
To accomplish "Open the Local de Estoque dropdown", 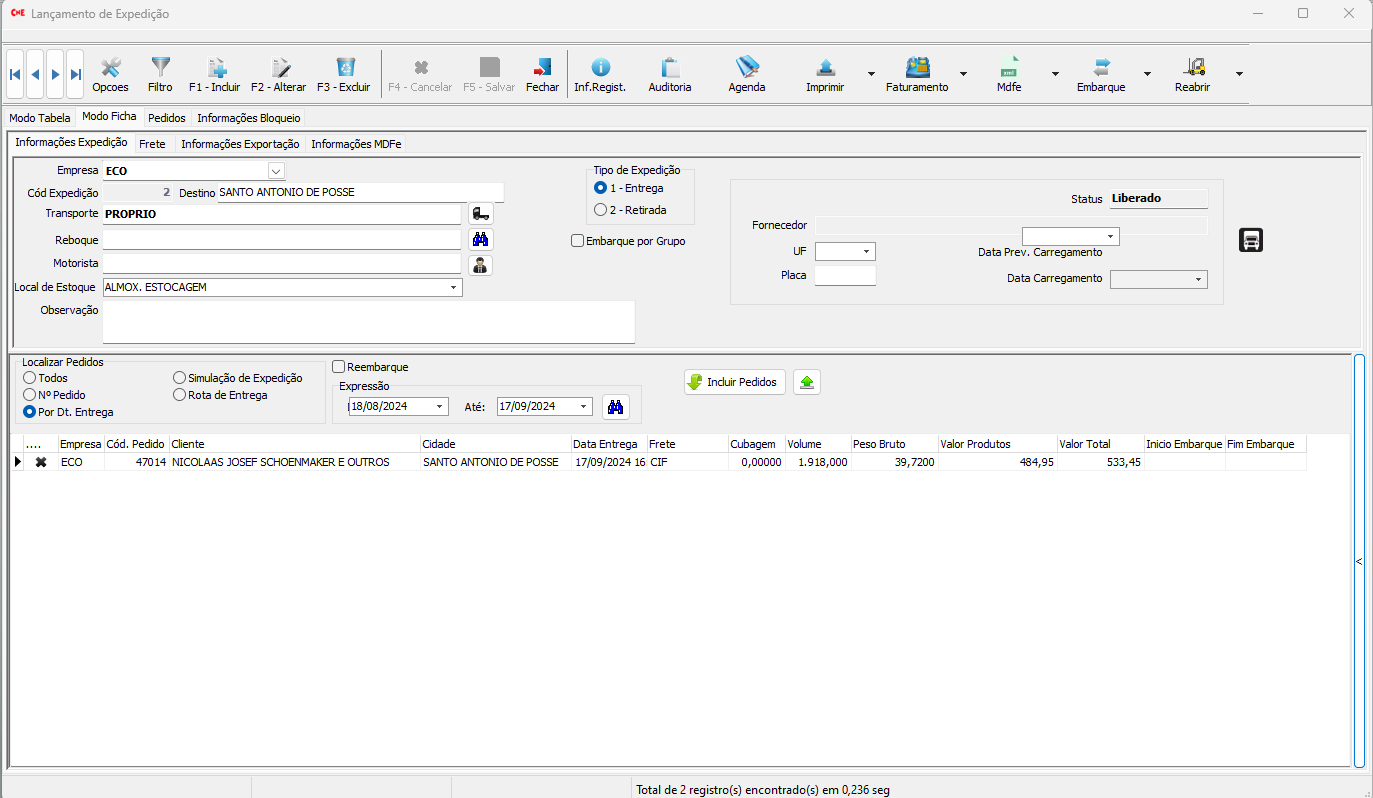I will point(454,288).
